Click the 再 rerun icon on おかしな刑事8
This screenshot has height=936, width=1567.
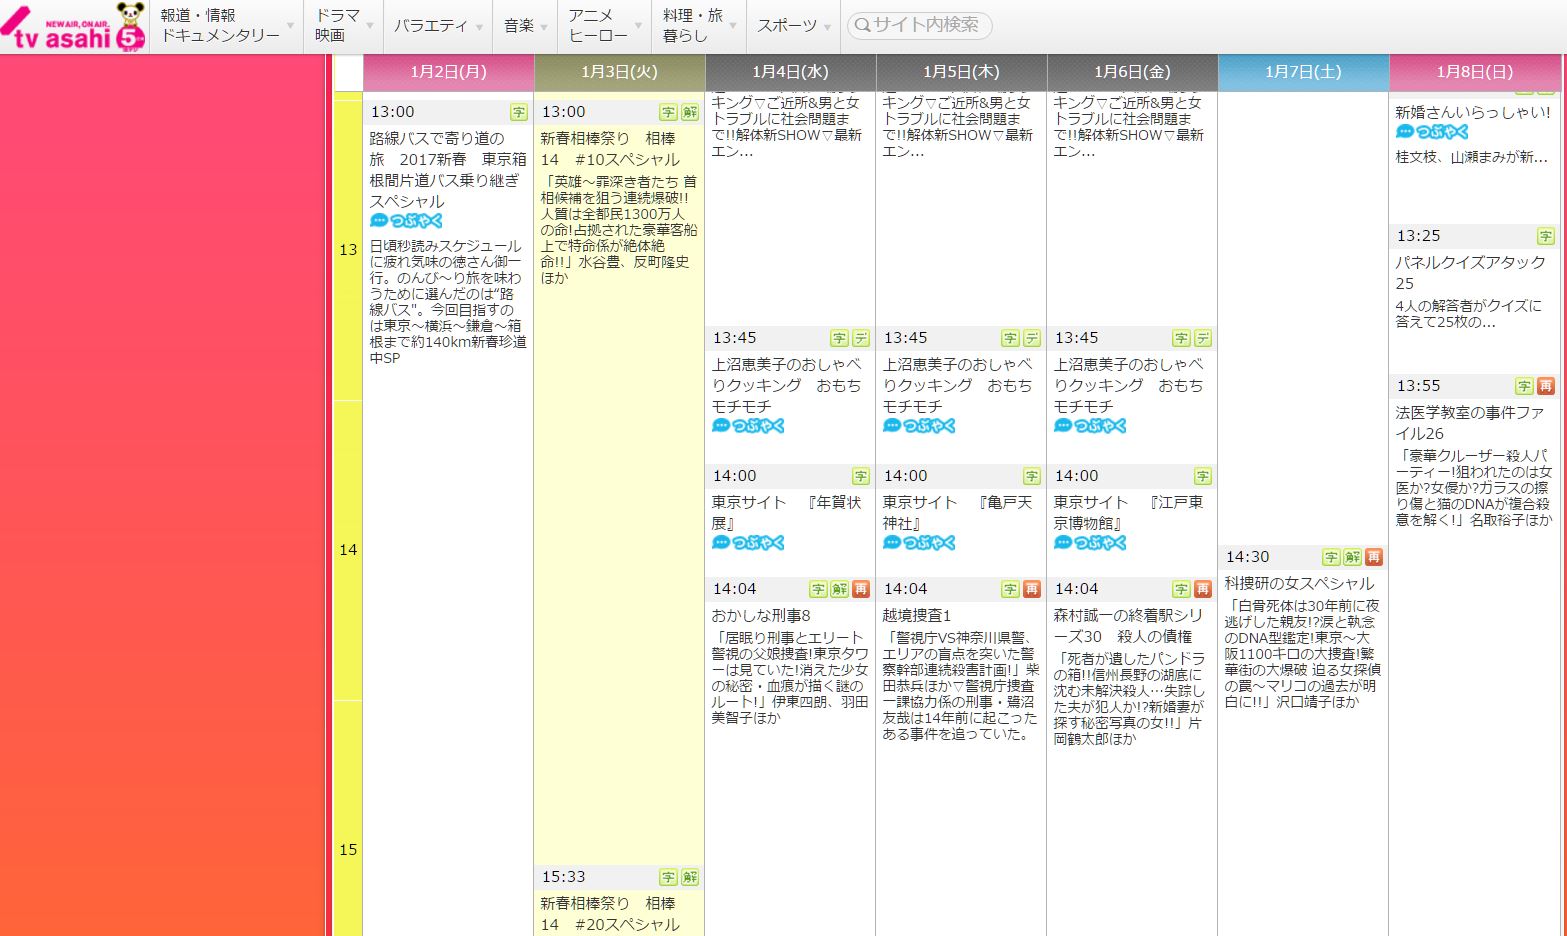(x=861, y=589)
